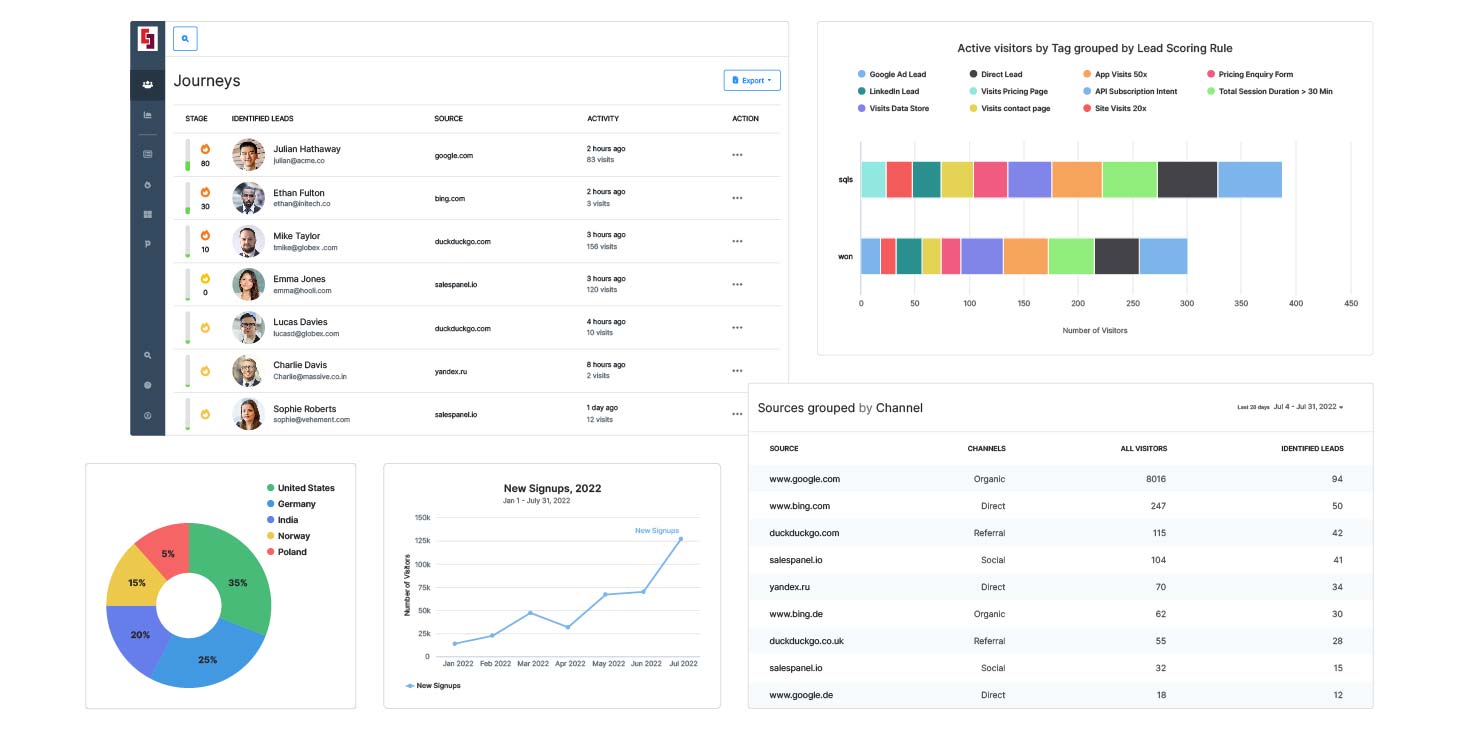Click the flame score icon for Julian Hathaway
This screenshot has height=730, width=1459.
(x=205, y=149)
